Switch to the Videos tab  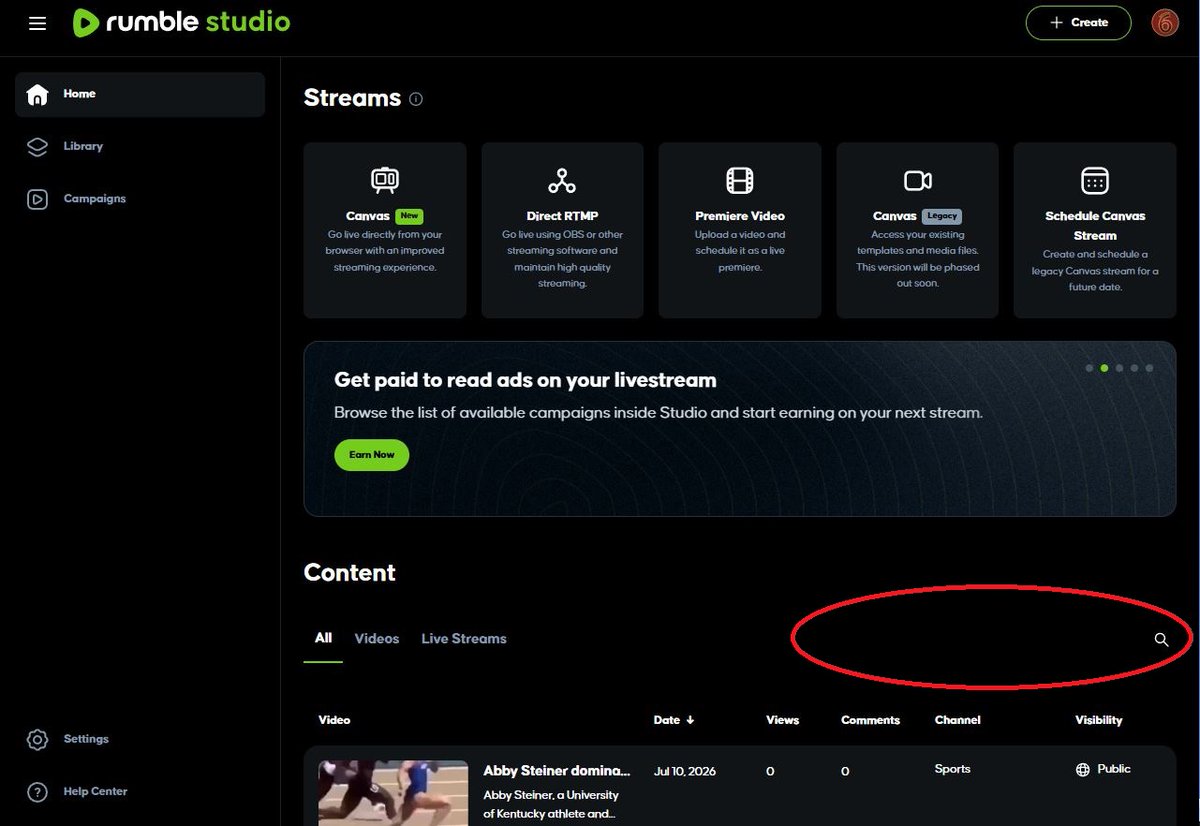pos(377,639)
